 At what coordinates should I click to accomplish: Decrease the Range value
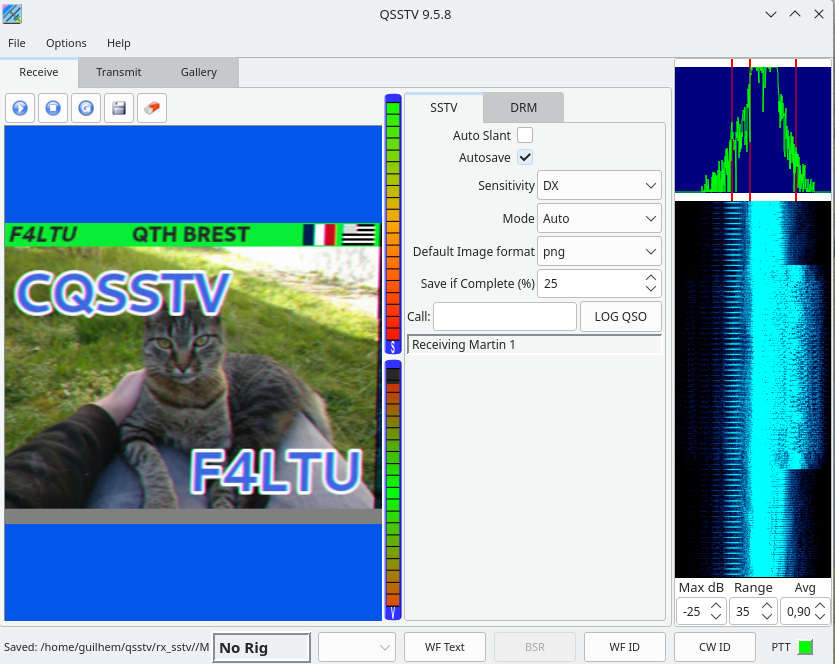coord(766,617)
